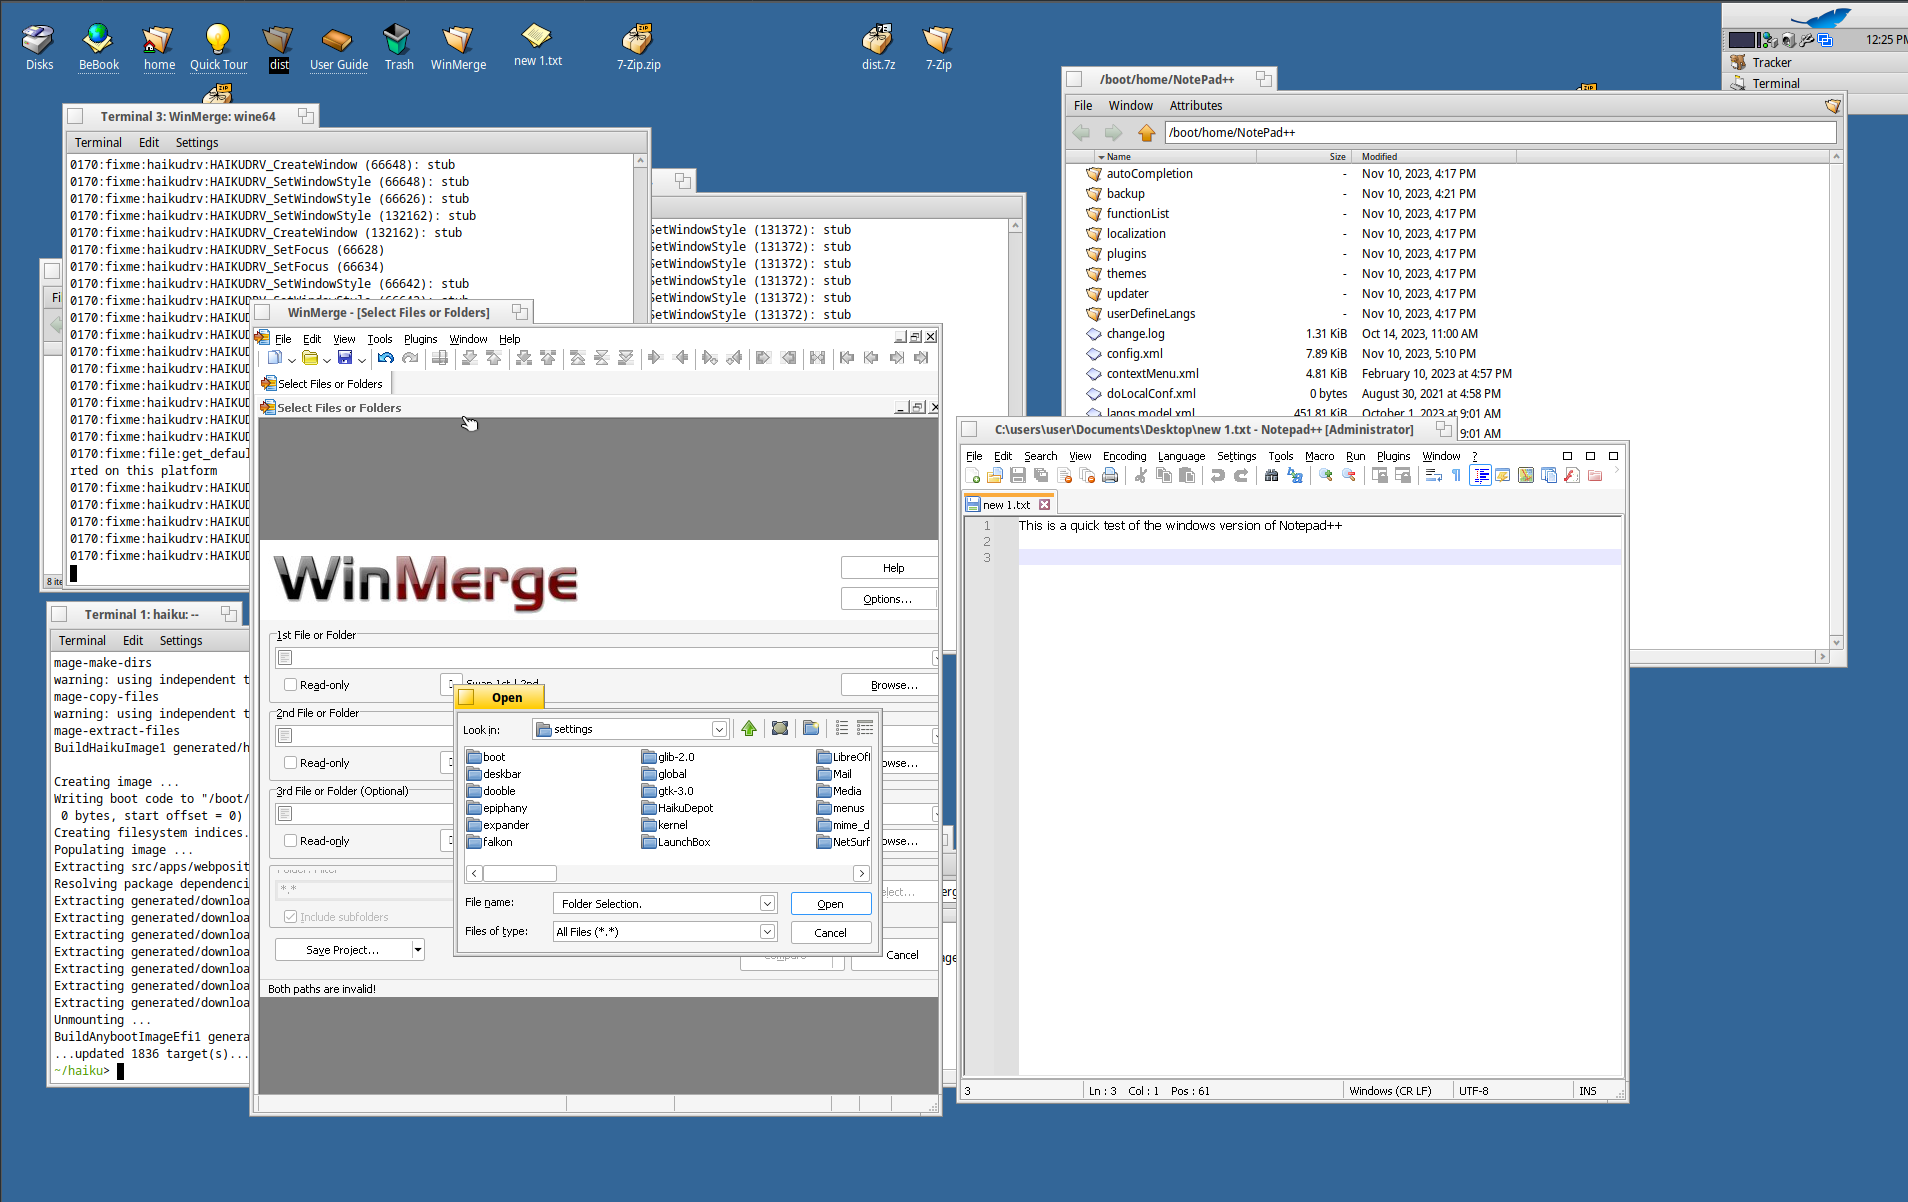
Task: Click the Open button in Open dialog
Action: point(830,904)
